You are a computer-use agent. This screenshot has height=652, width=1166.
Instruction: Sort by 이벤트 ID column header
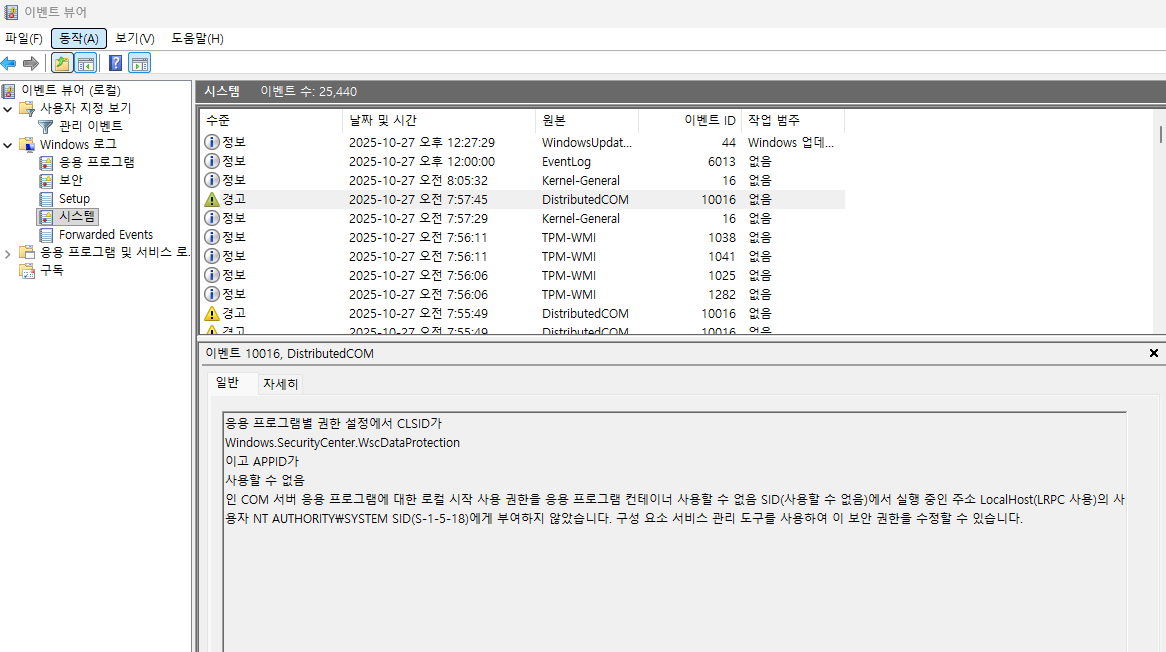[690, 120]
